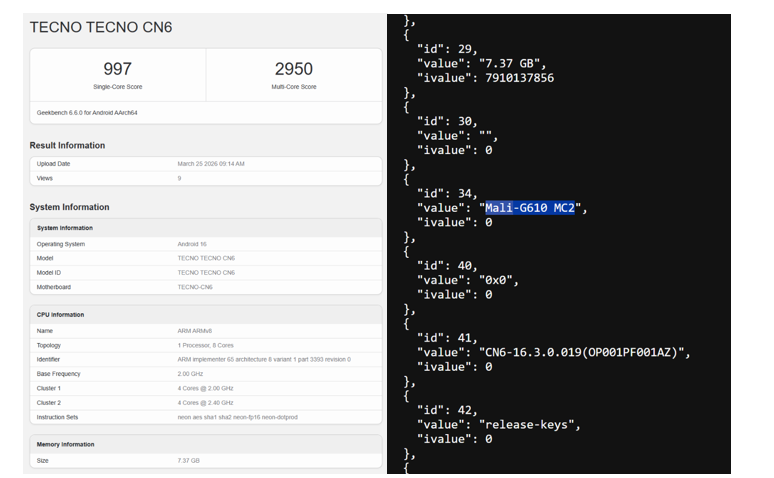Click the TECNO-CN6 motherboard value
Image resolution: width=774 pixels, height=478 pixels.
(195, 287)
